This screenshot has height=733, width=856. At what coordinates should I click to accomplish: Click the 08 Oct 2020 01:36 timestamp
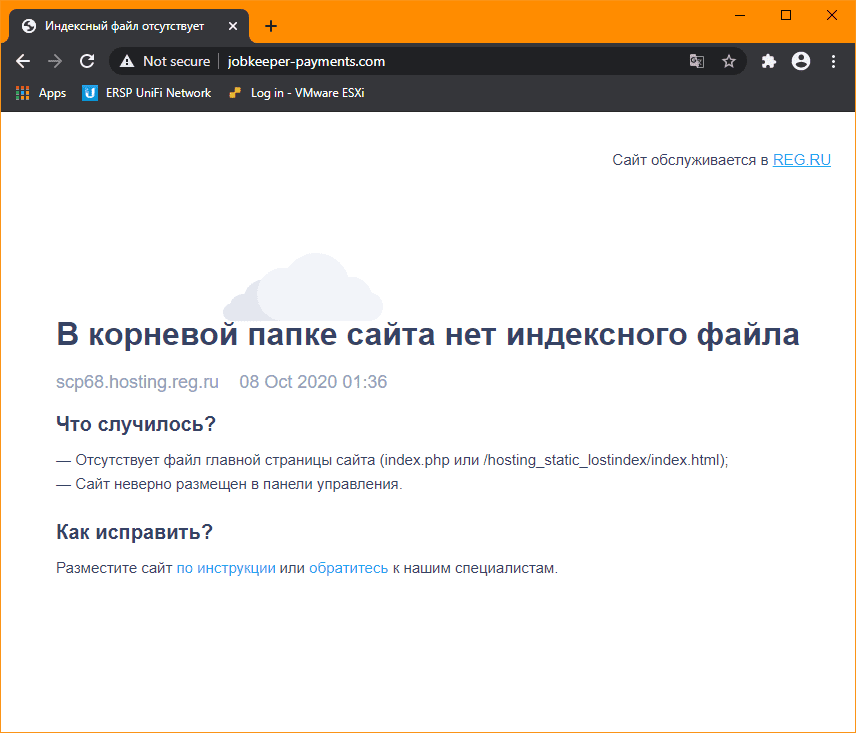pyautogui.click(x=313, y=382)
